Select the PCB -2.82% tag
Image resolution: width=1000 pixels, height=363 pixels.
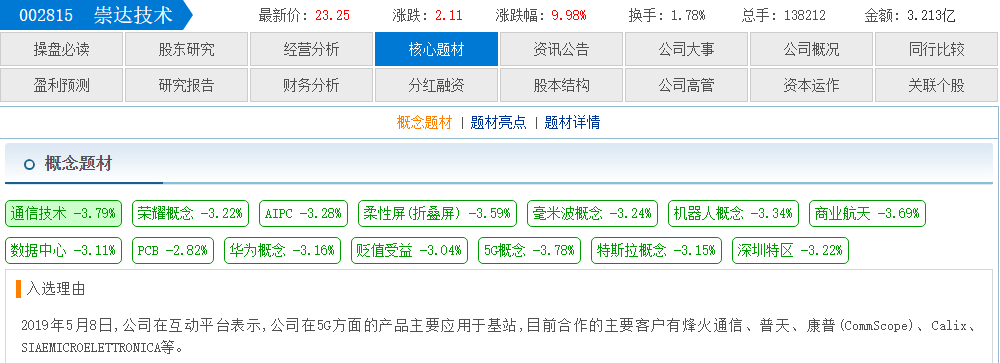[x=173, y=251]
